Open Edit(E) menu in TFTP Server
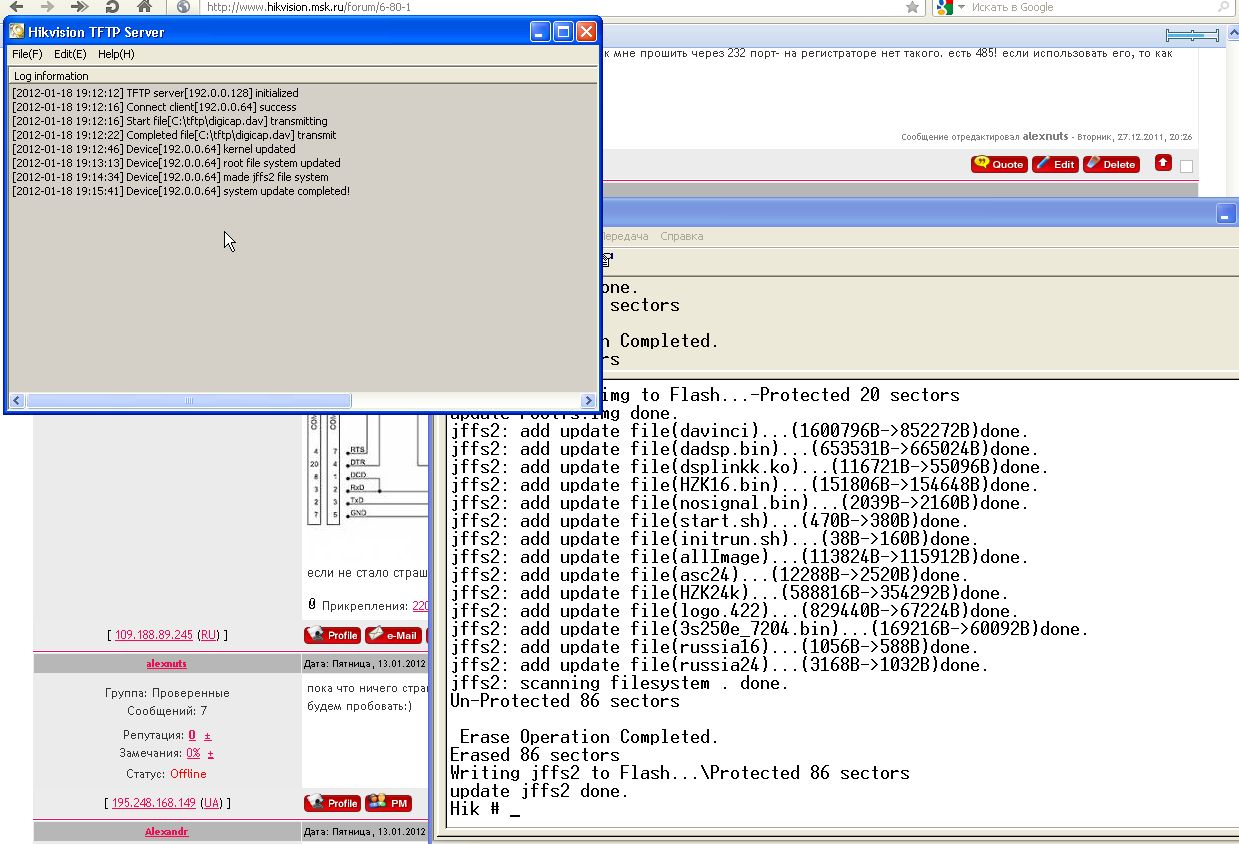This screenshot has height=844, width=1239. pyautogui.click(x=70, y=54)
